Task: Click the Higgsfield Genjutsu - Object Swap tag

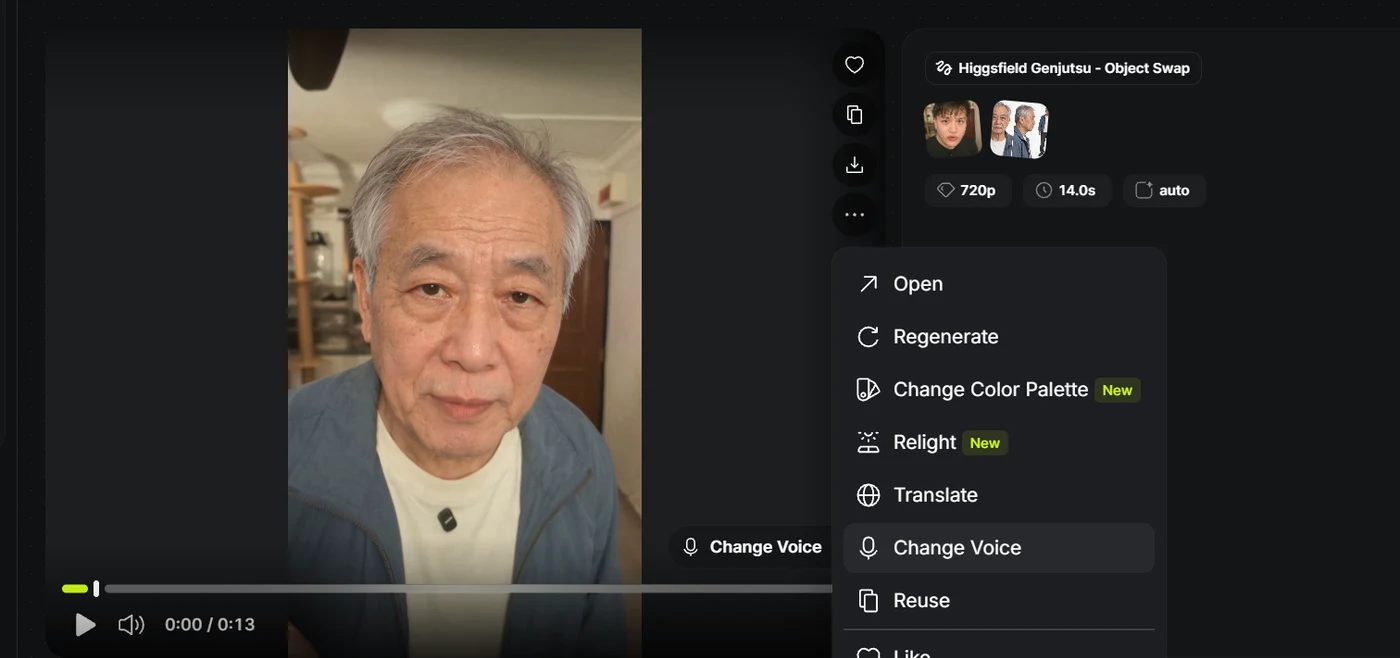Action: tap(1063, 68)
